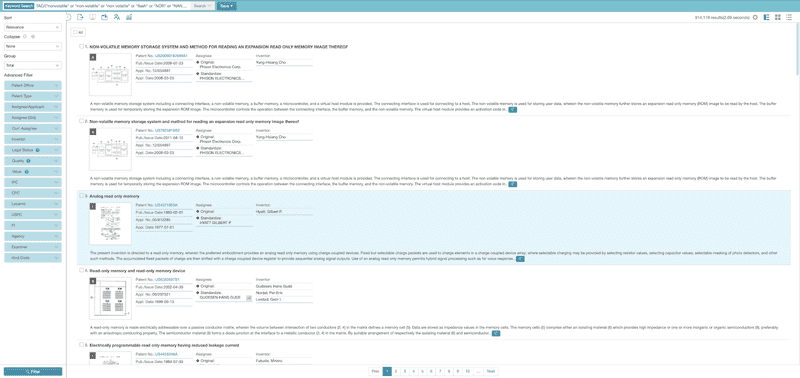
Task: Click the export document icon in toolbar
Action: click(80, 17)
